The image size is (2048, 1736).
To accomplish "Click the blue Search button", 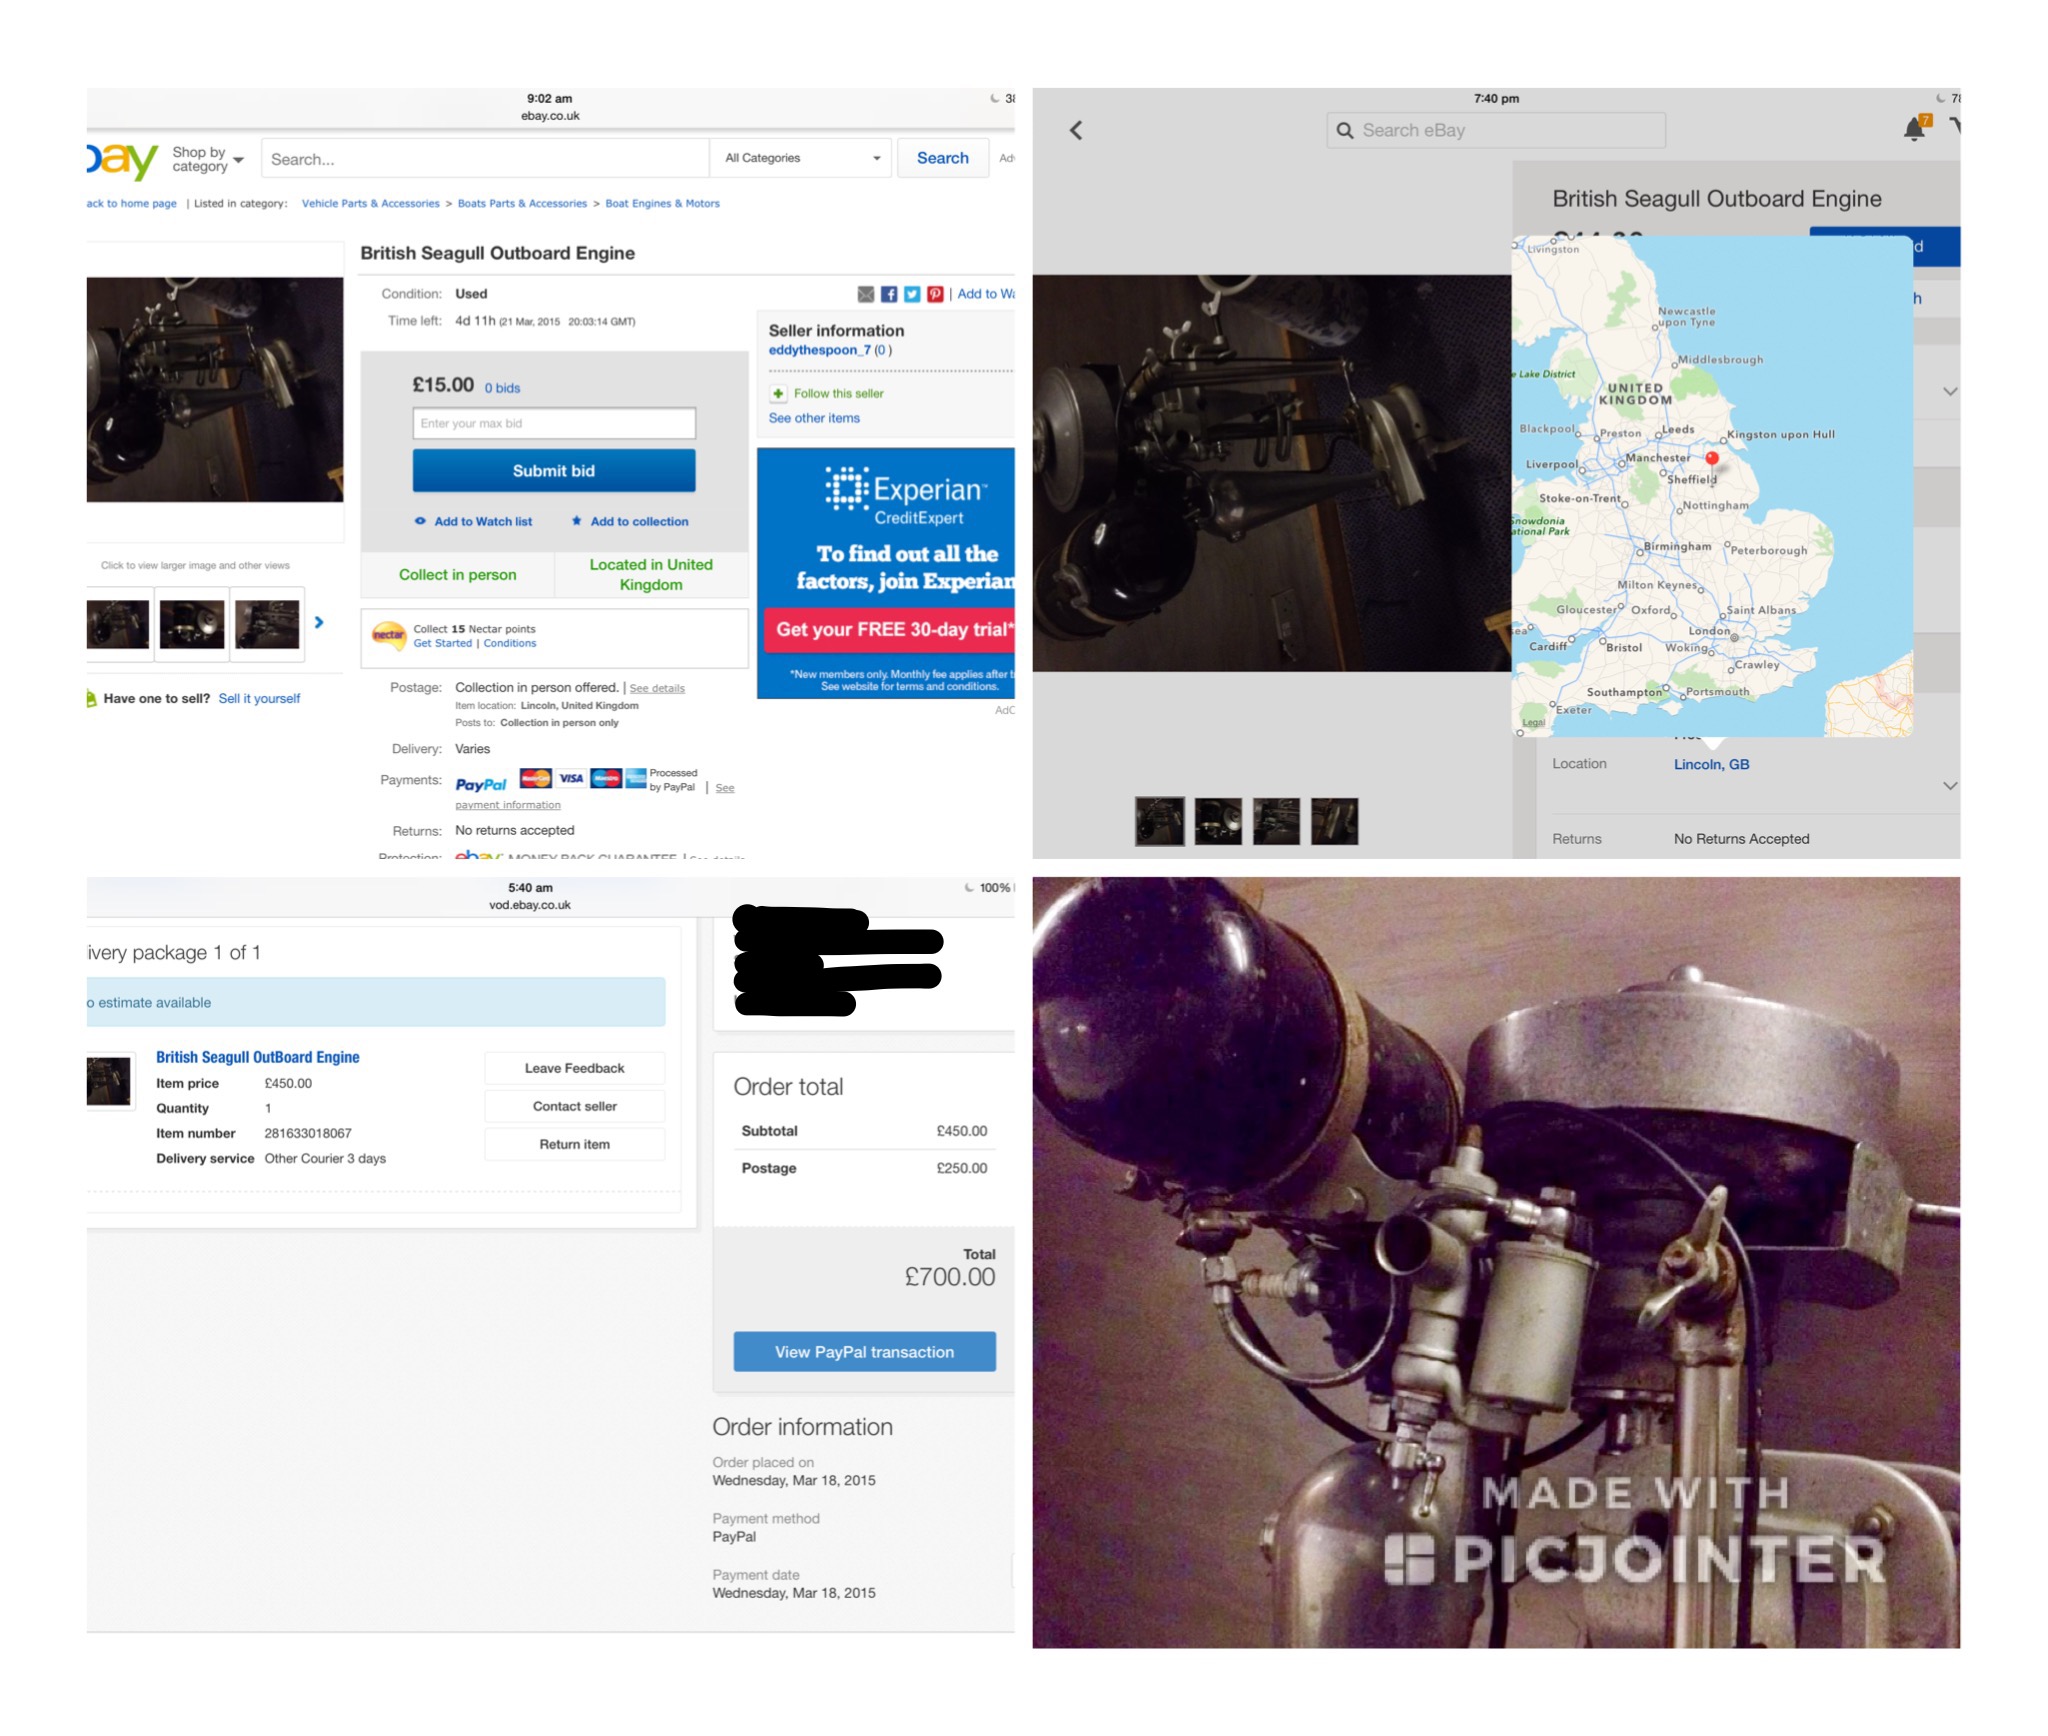I will pyautogui.click(x=942, y=158).
